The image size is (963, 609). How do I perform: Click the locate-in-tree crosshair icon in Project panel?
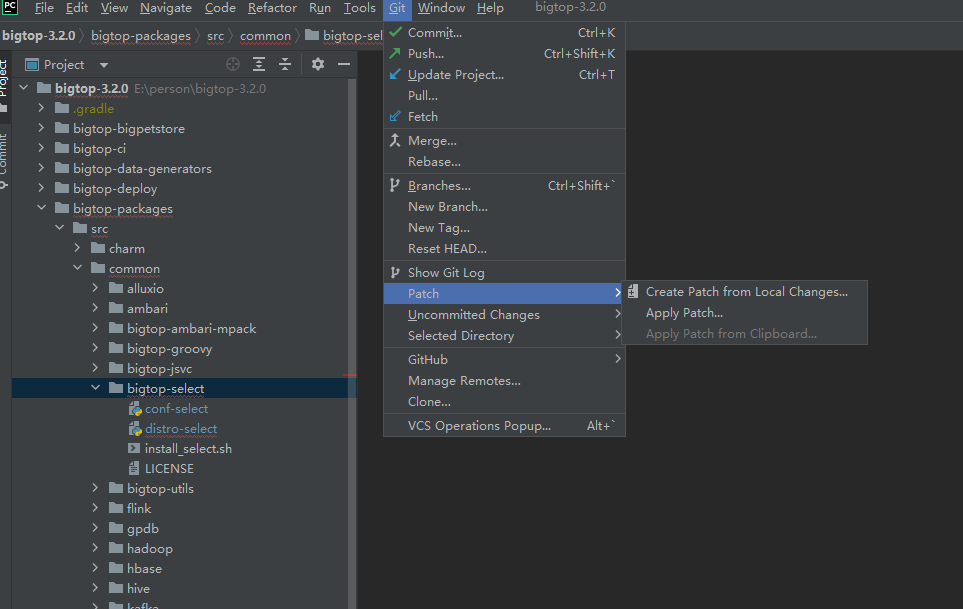pos(233,64)
